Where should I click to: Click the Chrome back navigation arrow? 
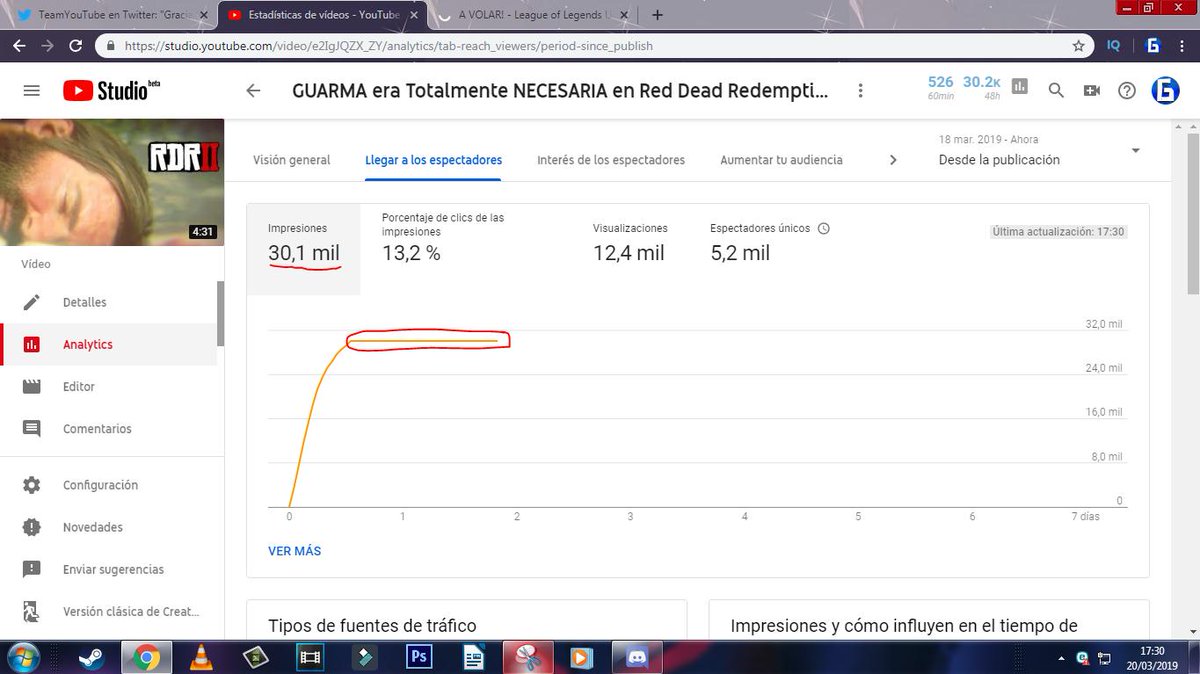tap(20, 46)
